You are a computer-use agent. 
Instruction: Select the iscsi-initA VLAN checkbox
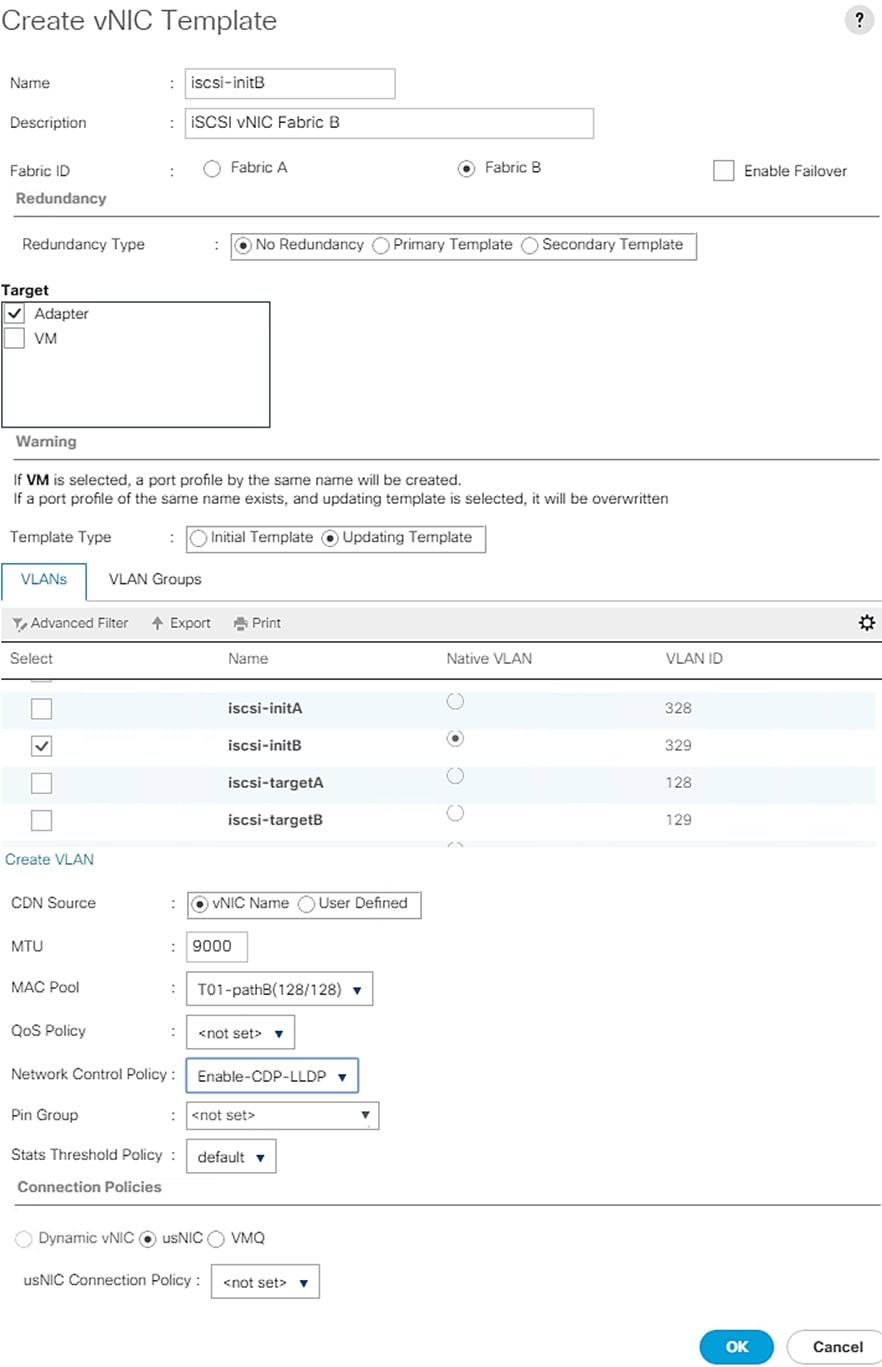(42, 709)
